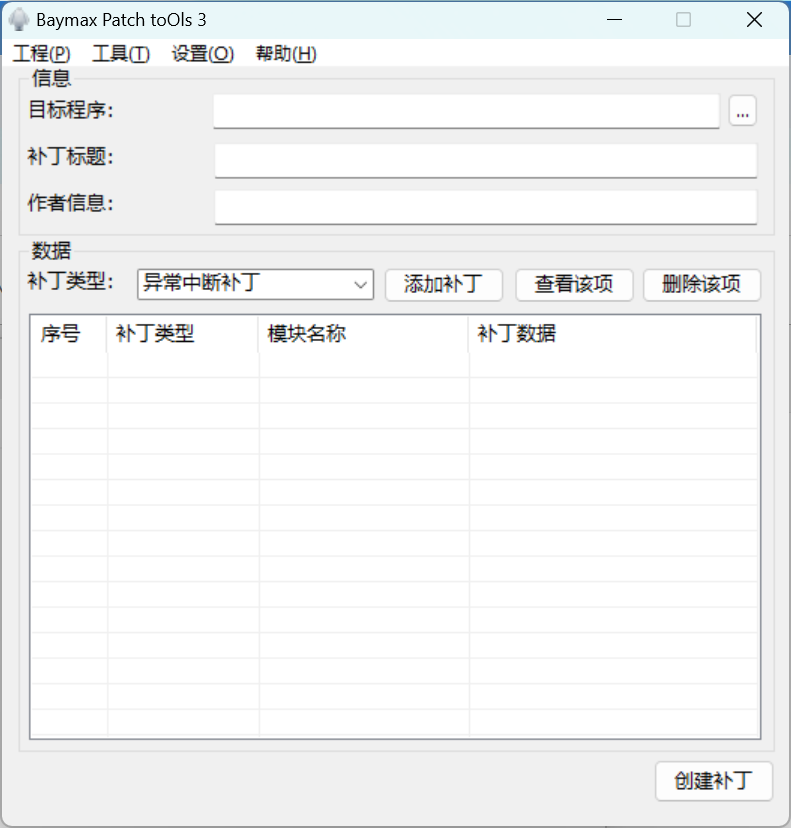The width and height of the screenshot is (791, 828).
Task: Focus the 目标程序 input field
Action: pos(466,112)
